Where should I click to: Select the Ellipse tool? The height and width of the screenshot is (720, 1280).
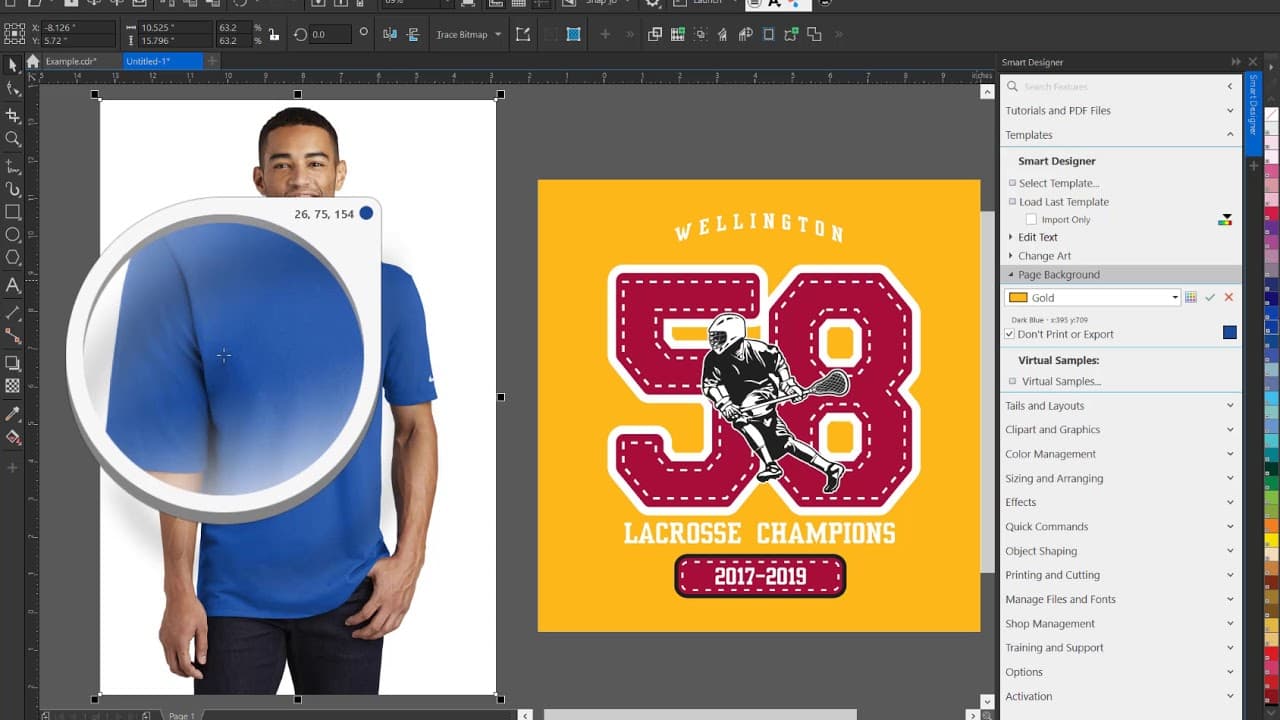(x=13, y=236)
